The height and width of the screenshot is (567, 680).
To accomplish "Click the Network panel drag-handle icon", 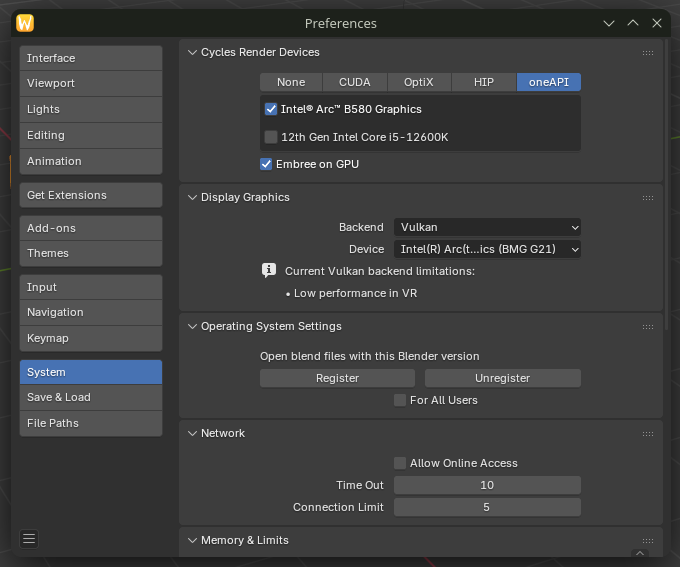I will coord(648,433).
